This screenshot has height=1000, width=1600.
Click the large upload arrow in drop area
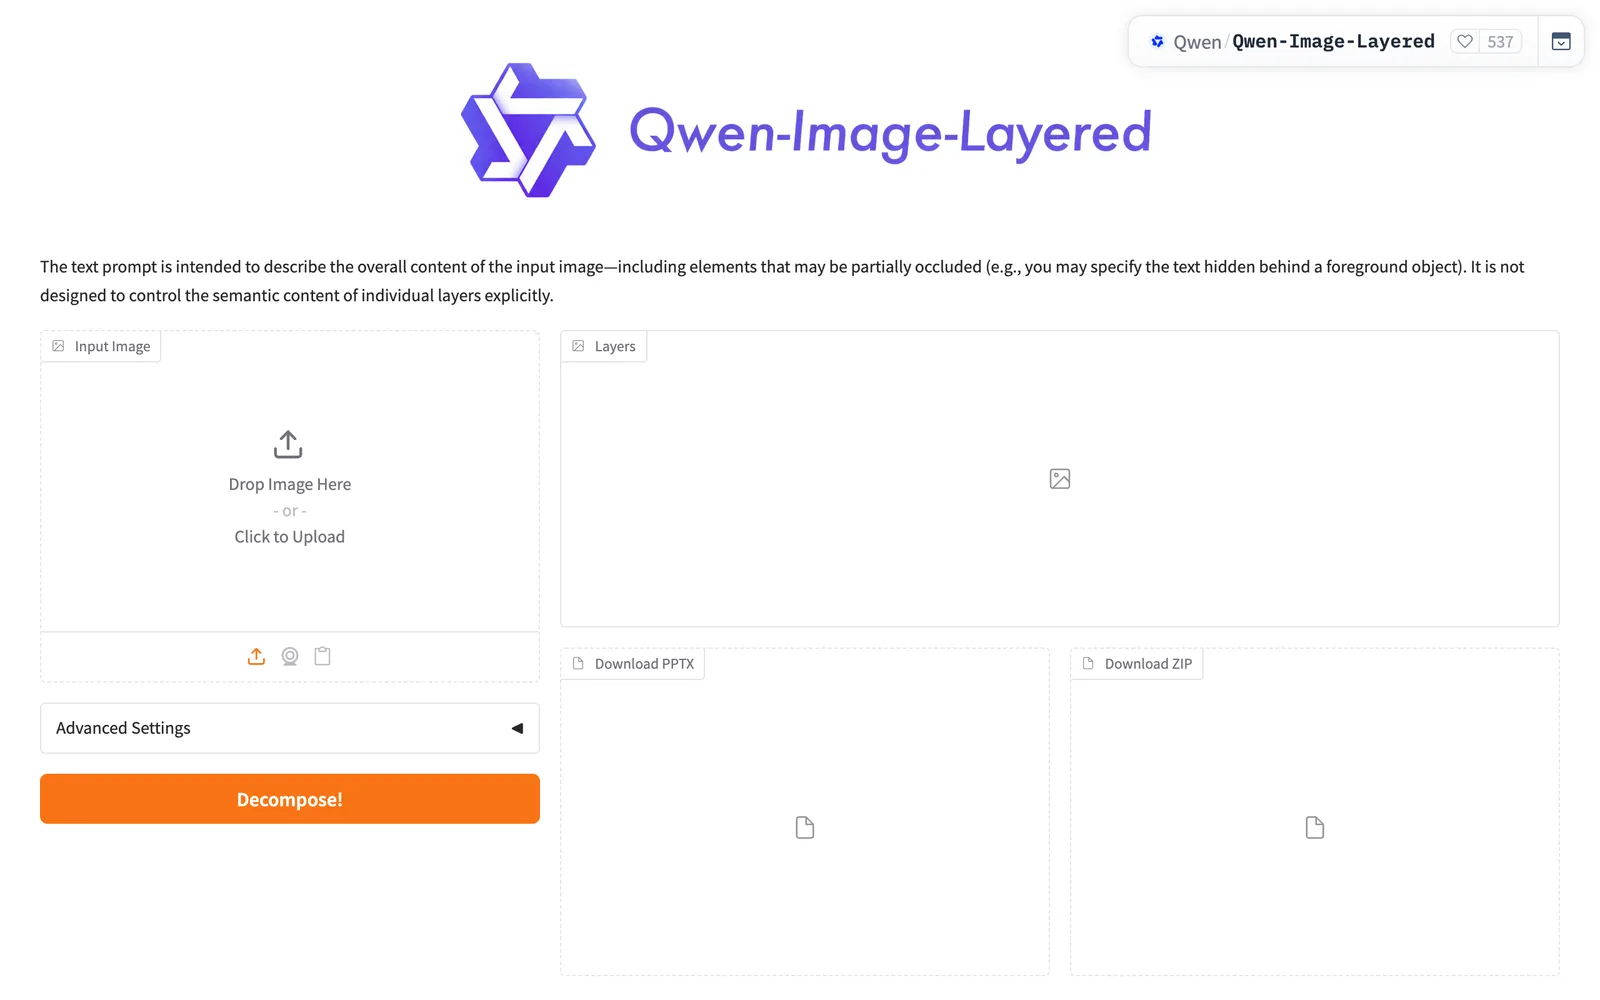[288, 444]
